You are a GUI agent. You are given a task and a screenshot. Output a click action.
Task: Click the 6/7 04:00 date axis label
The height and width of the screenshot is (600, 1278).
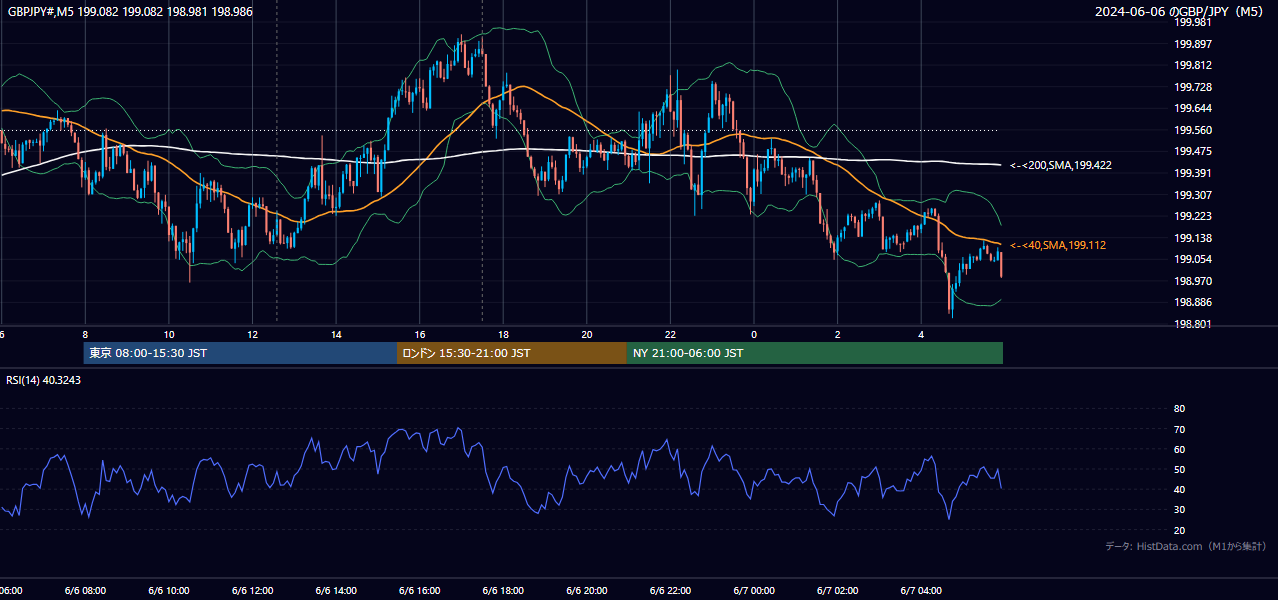[920, 591]
